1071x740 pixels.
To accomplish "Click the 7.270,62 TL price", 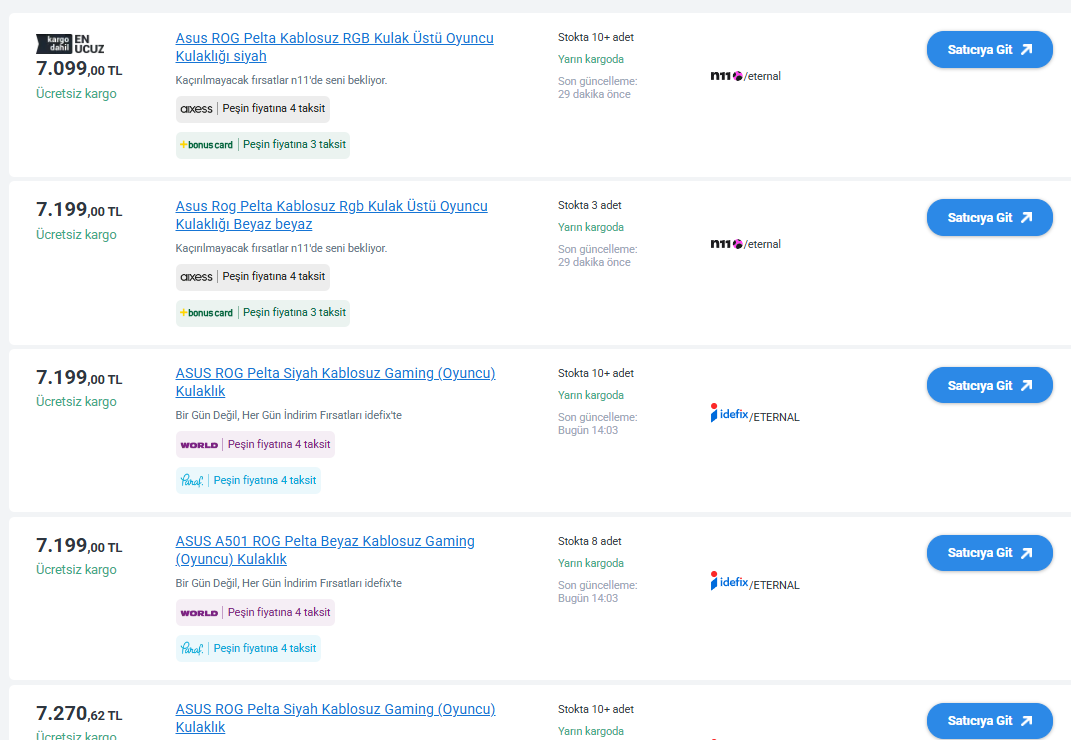I will point(79,713).
